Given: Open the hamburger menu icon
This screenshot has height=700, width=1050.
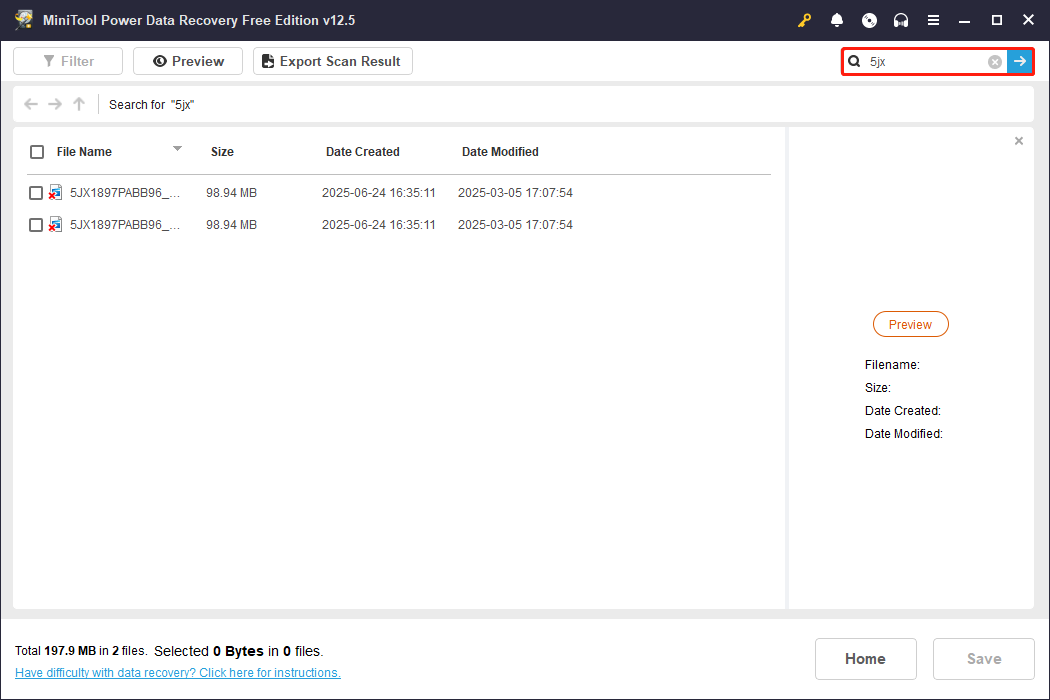Looking at the screenshot, I should tap(933, 20).
